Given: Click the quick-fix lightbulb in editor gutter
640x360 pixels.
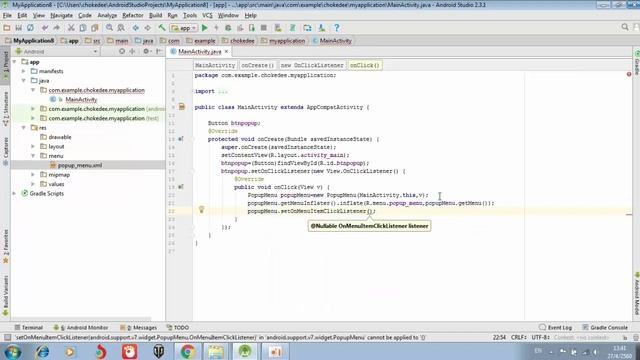Looking at the screenshot, I should click(201, 209).
